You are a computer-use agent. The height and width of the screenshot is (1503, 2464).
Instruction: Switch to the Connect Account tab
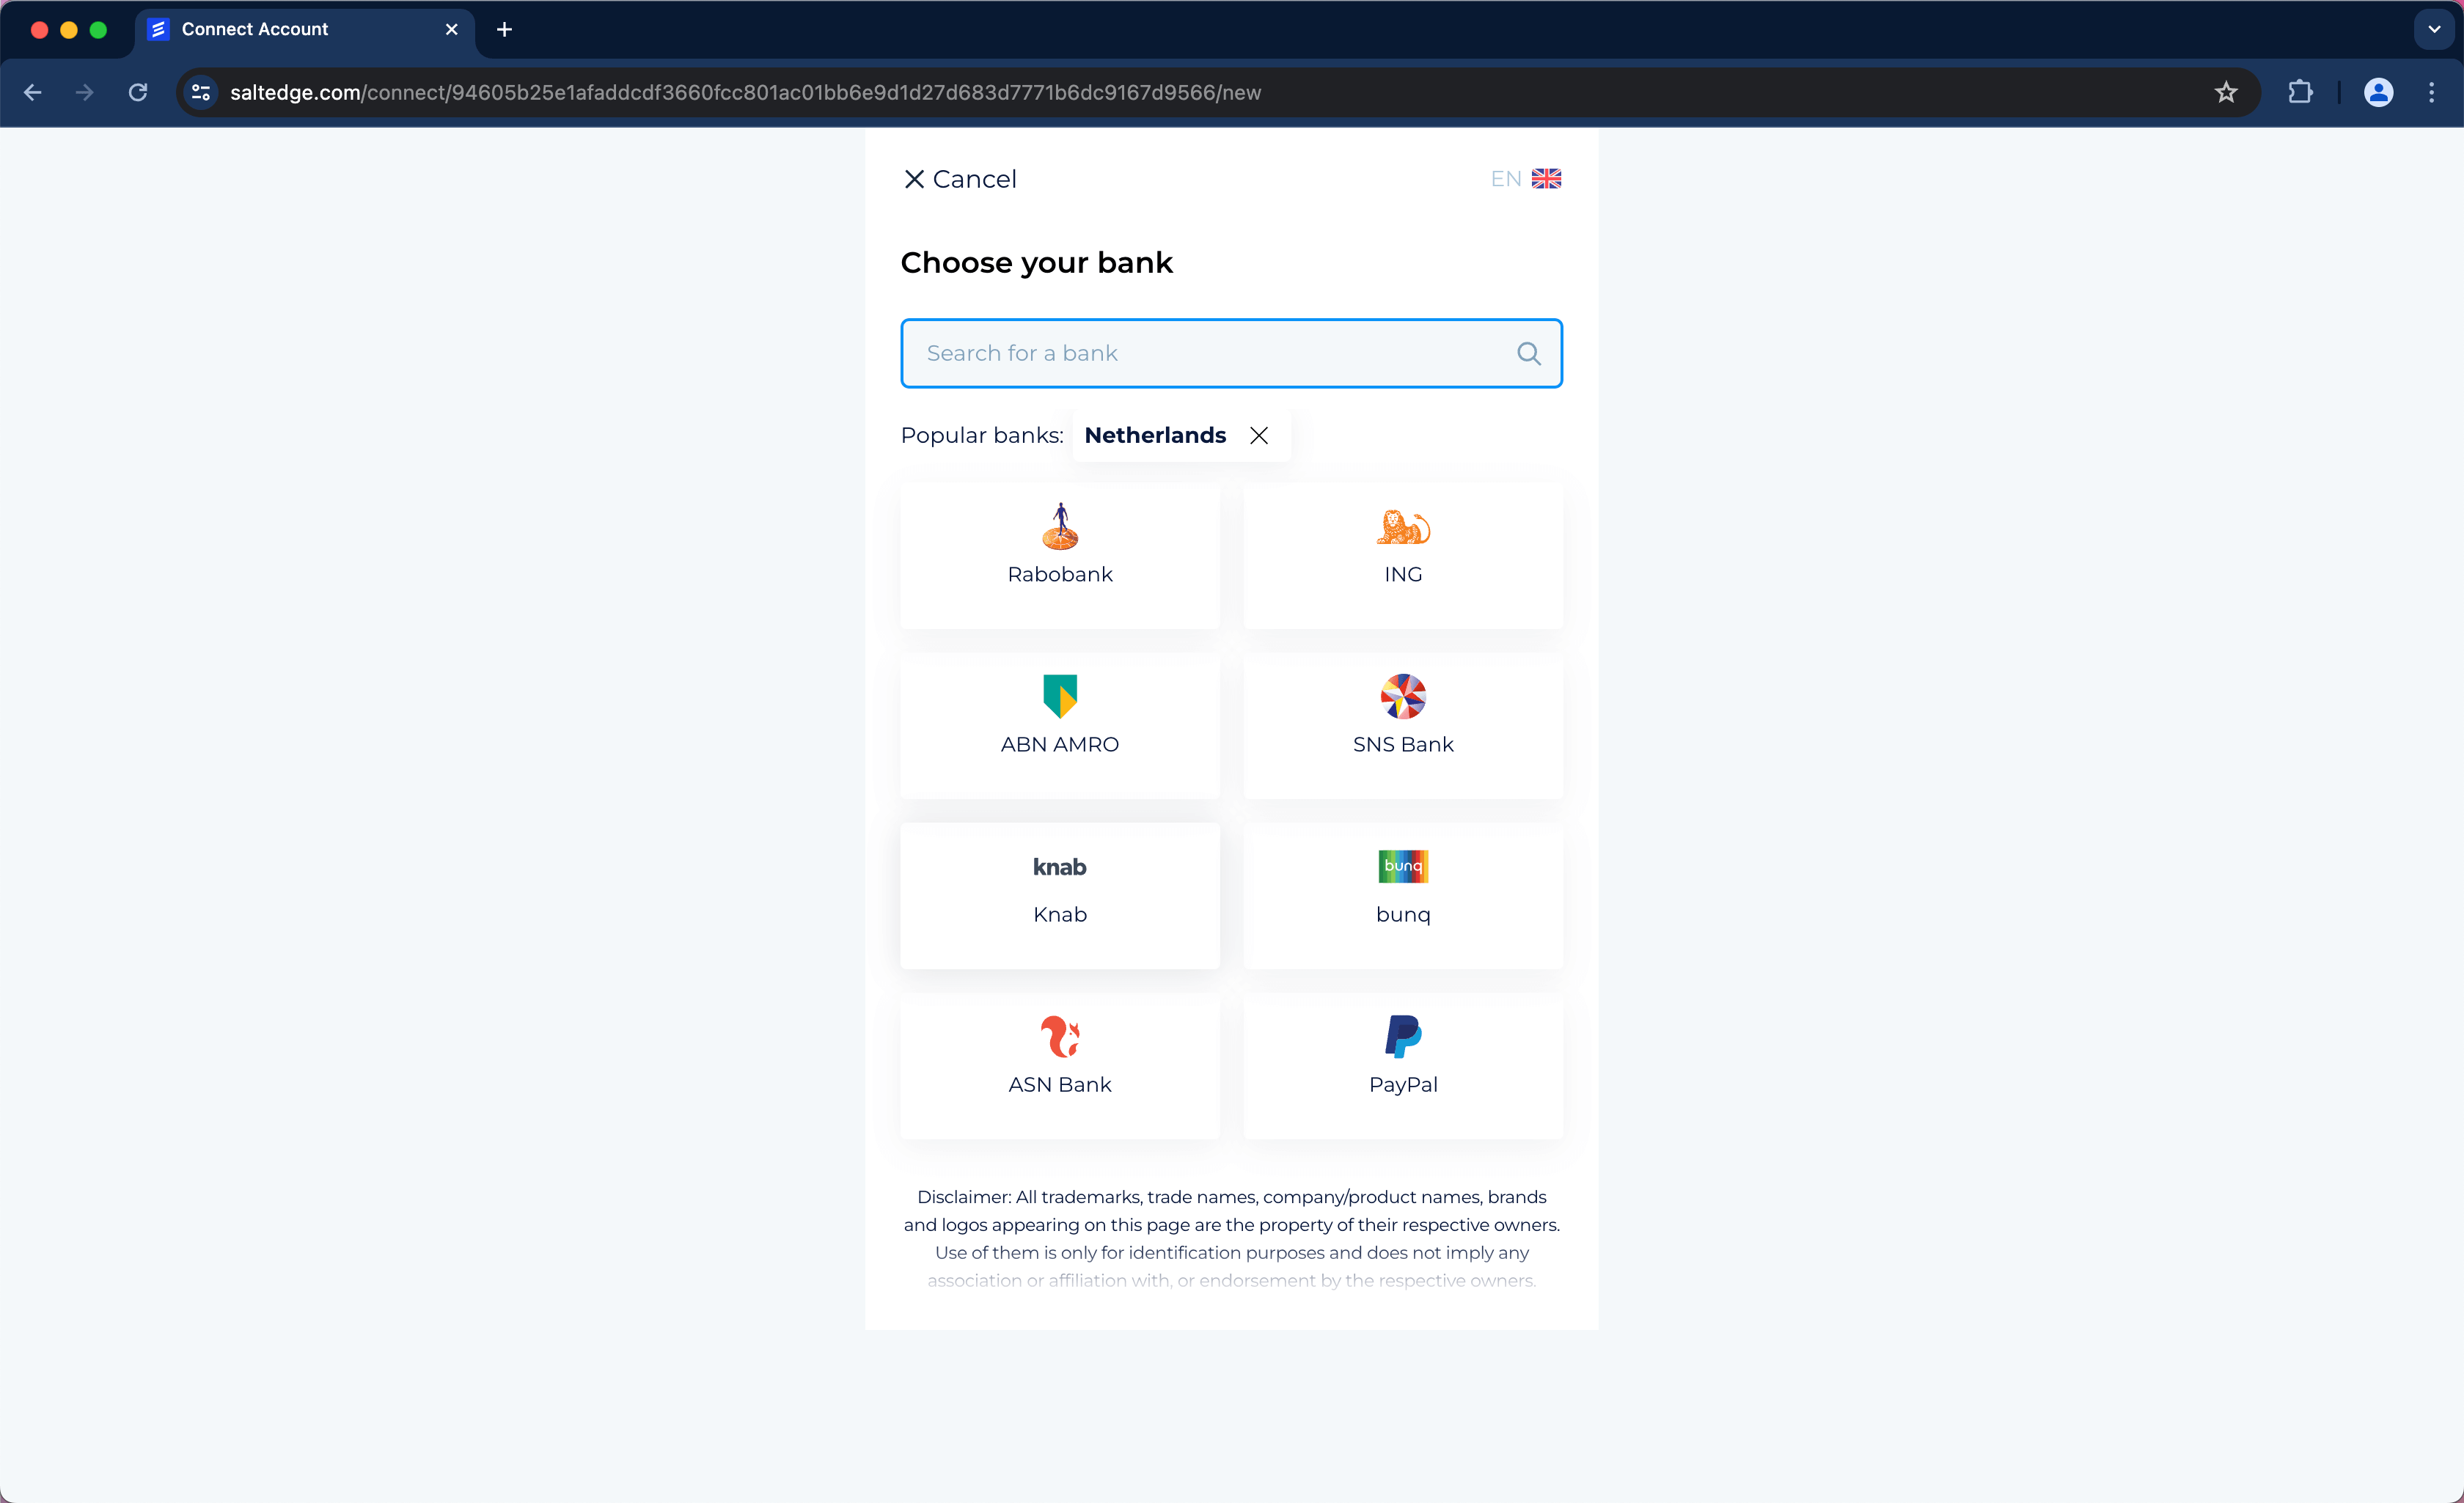click(x=304, y=29)
